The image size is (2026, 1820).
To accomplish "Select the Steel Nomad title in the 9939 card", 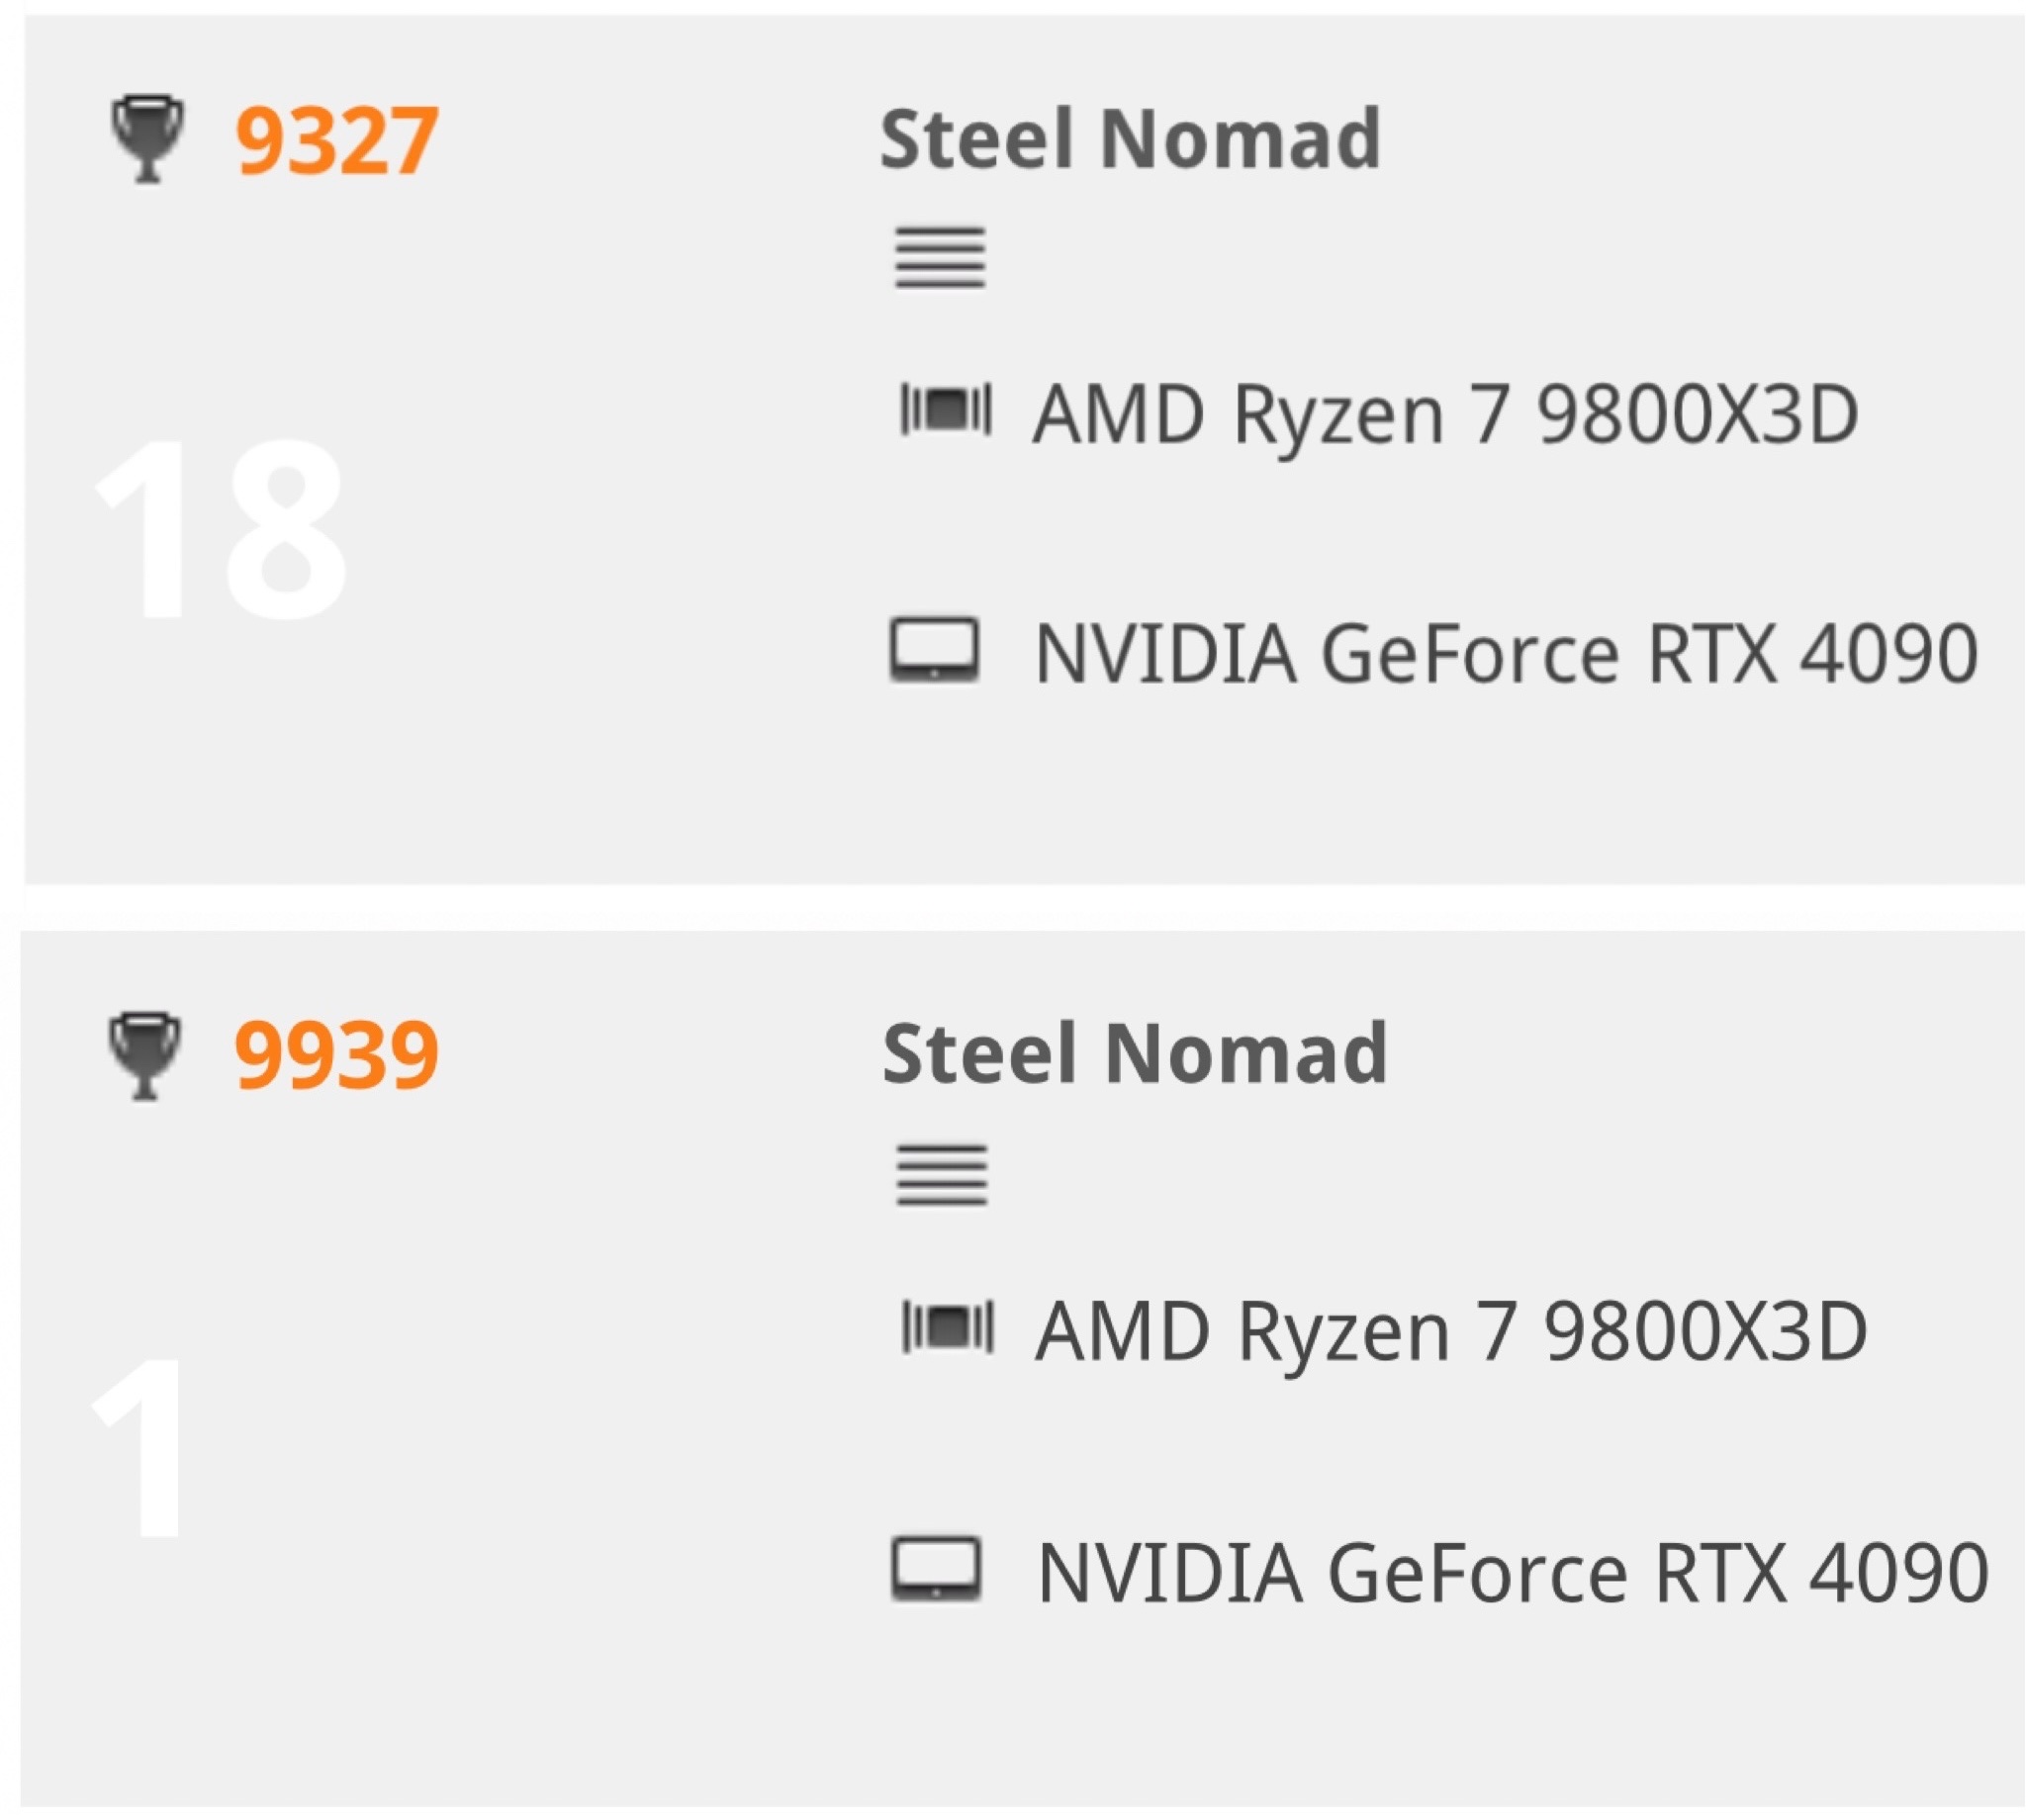I will [1134, 1054].
